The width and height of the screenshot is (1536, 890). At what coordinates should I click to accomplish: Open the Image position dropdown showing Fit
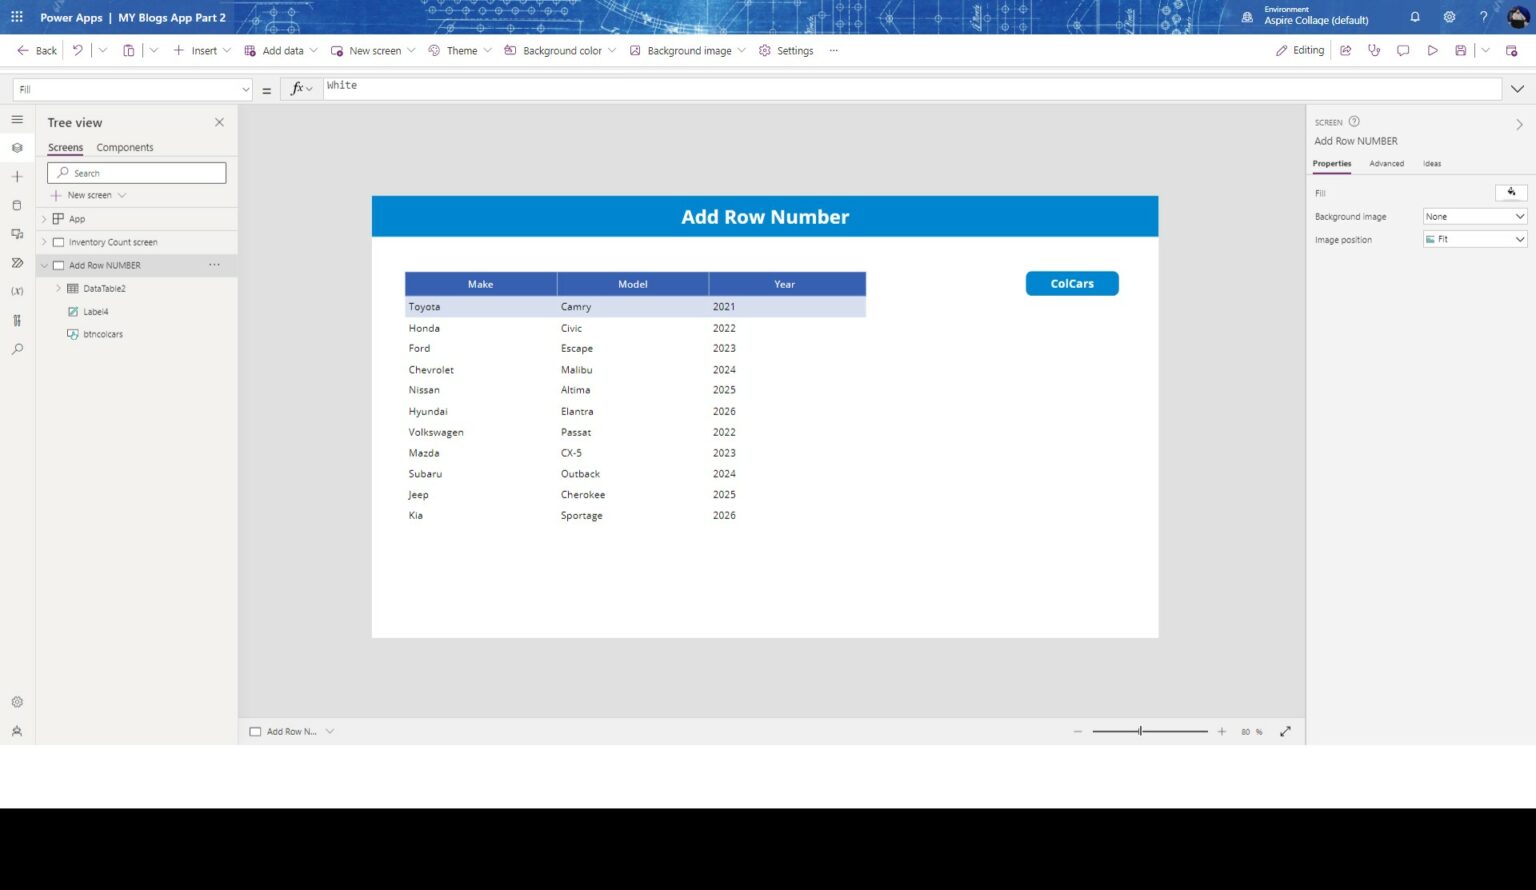[1474, 239]
